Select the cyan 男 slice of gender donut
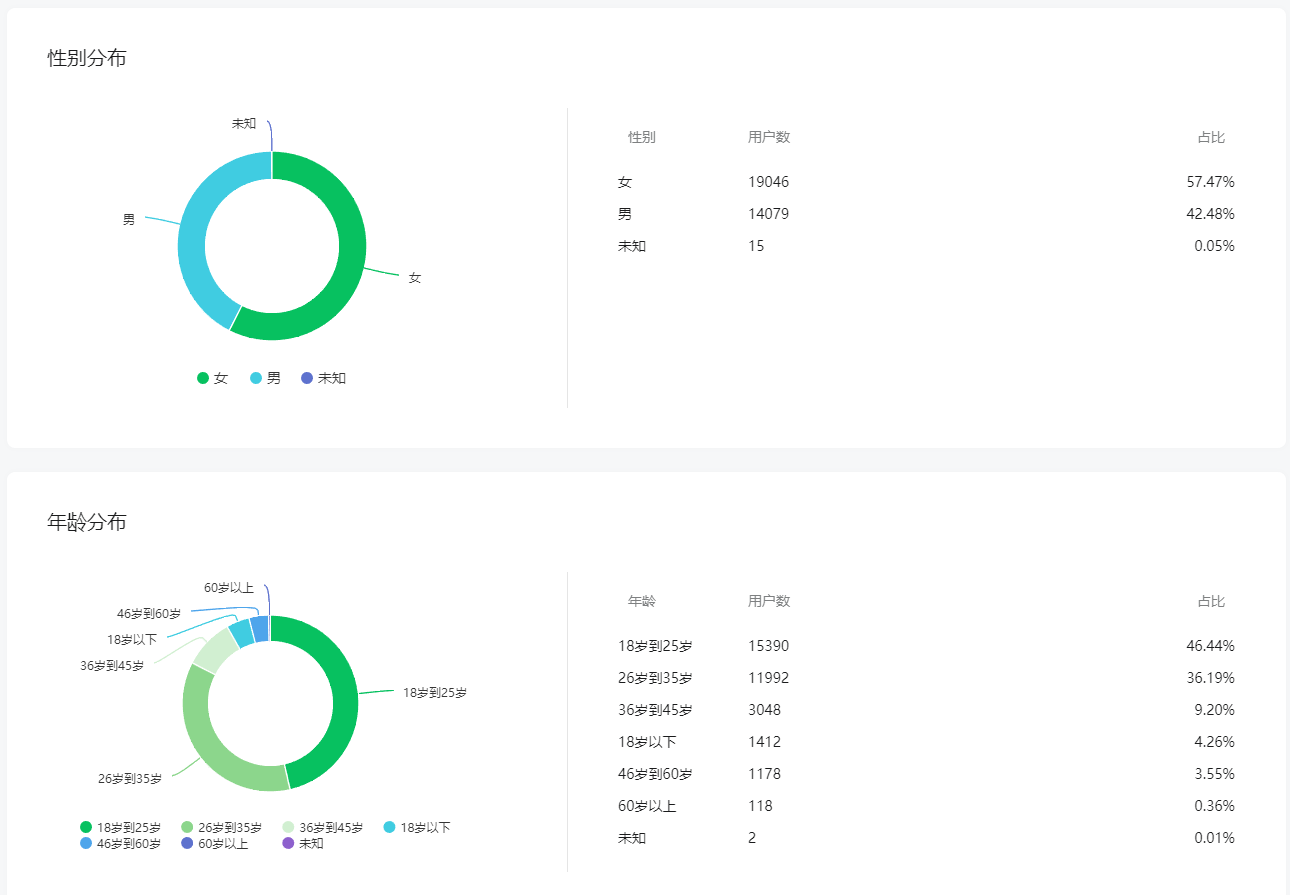 click(x=193, y=230)
